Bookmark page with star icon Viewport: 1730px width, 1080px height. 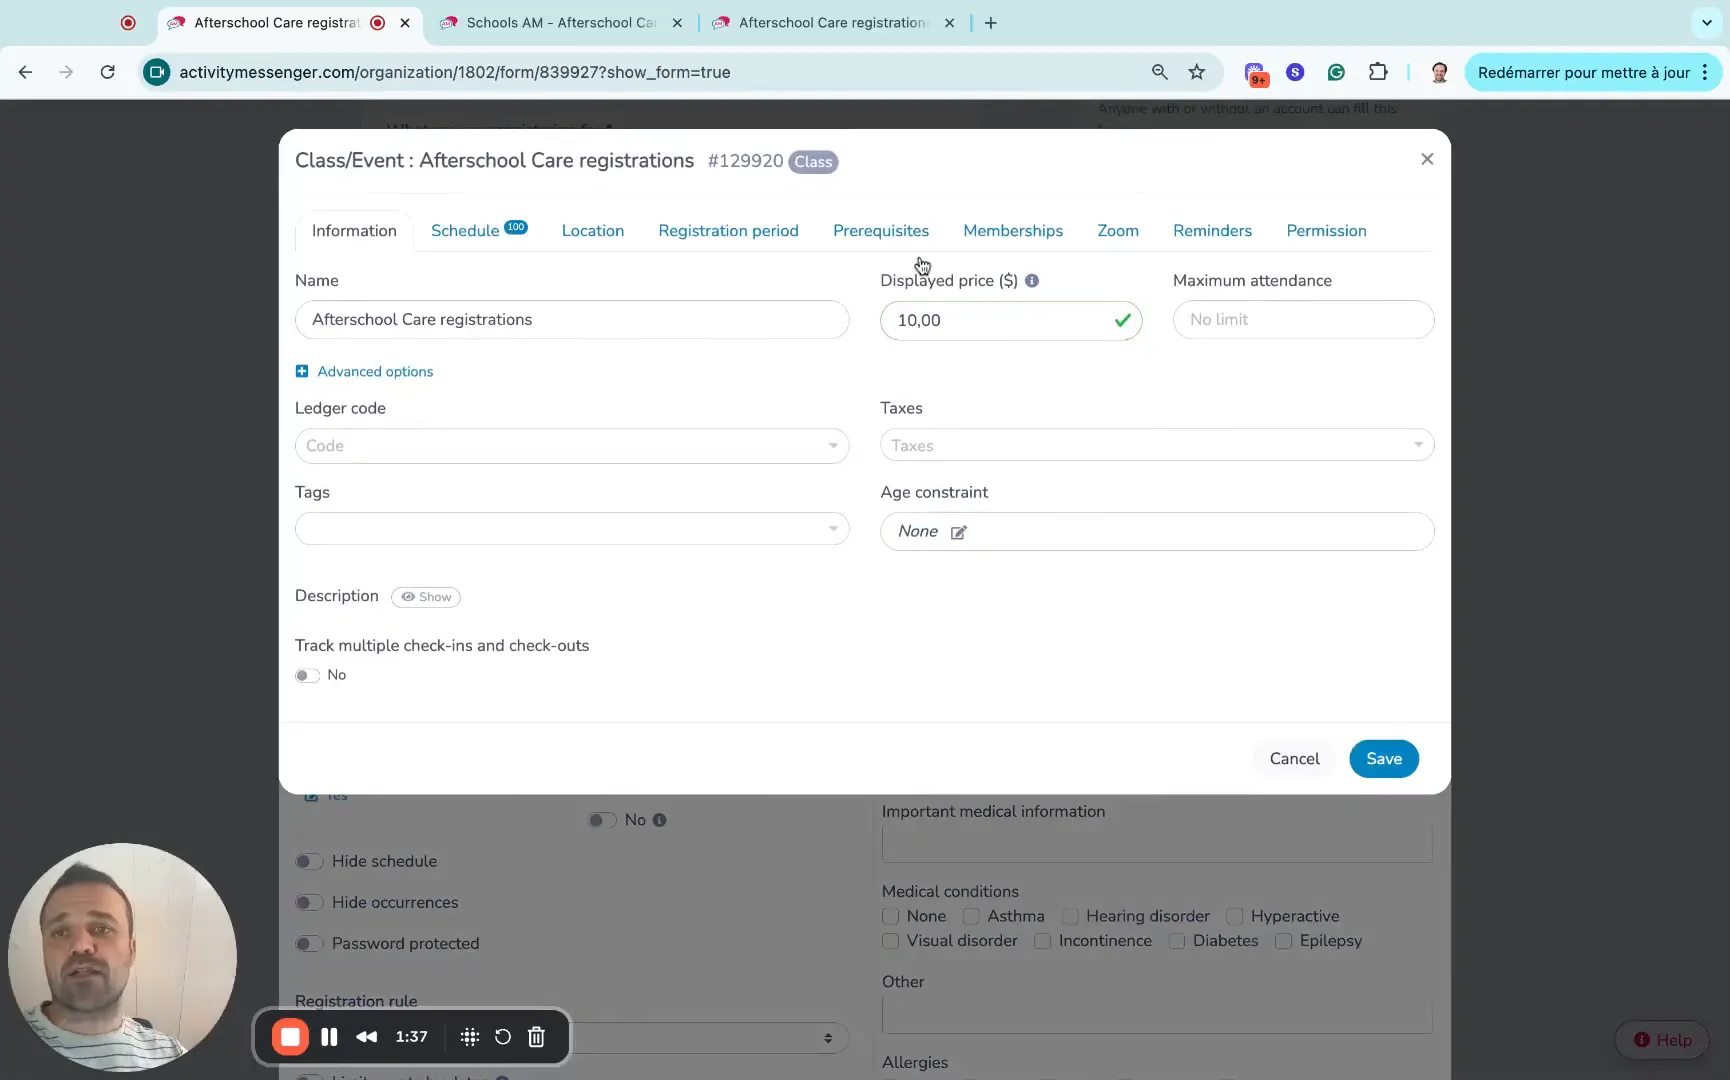1196,72
